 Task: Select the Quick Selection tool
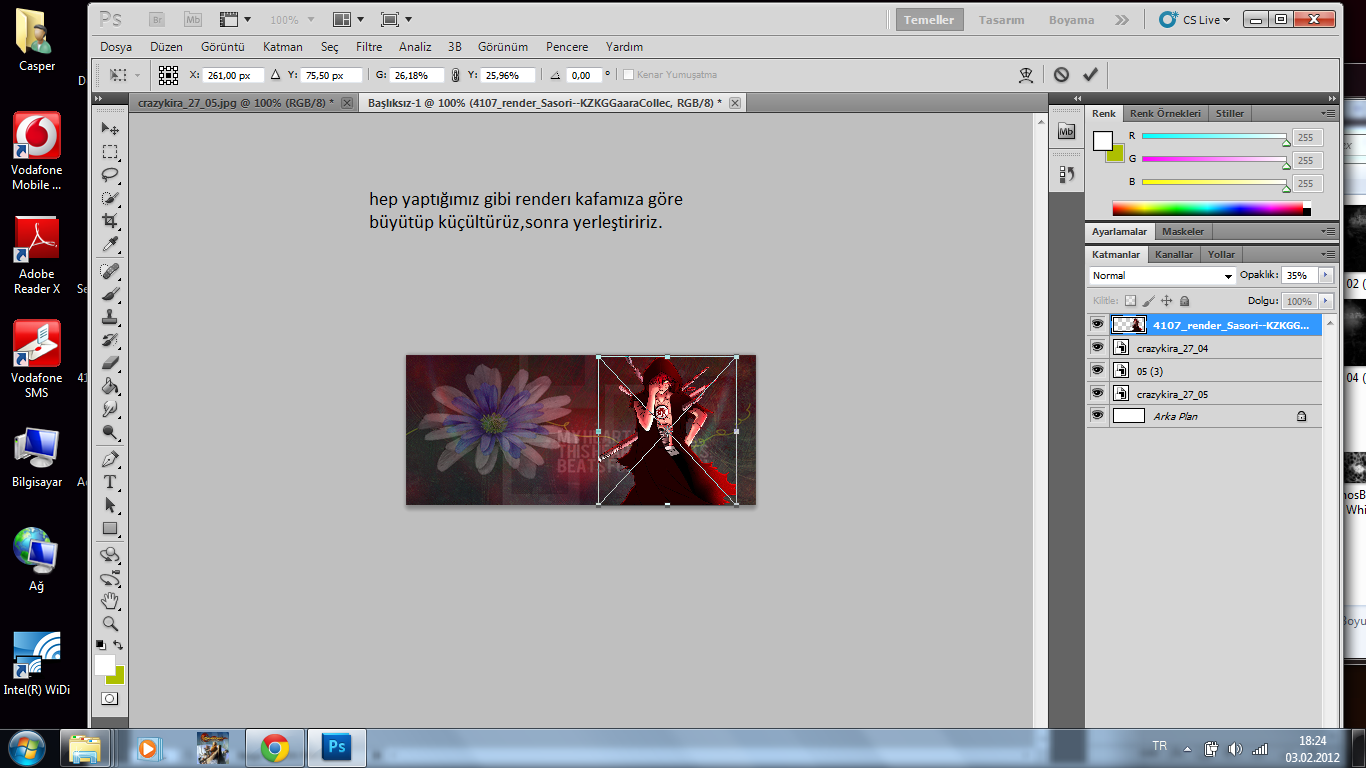click(x=110, y=198)
